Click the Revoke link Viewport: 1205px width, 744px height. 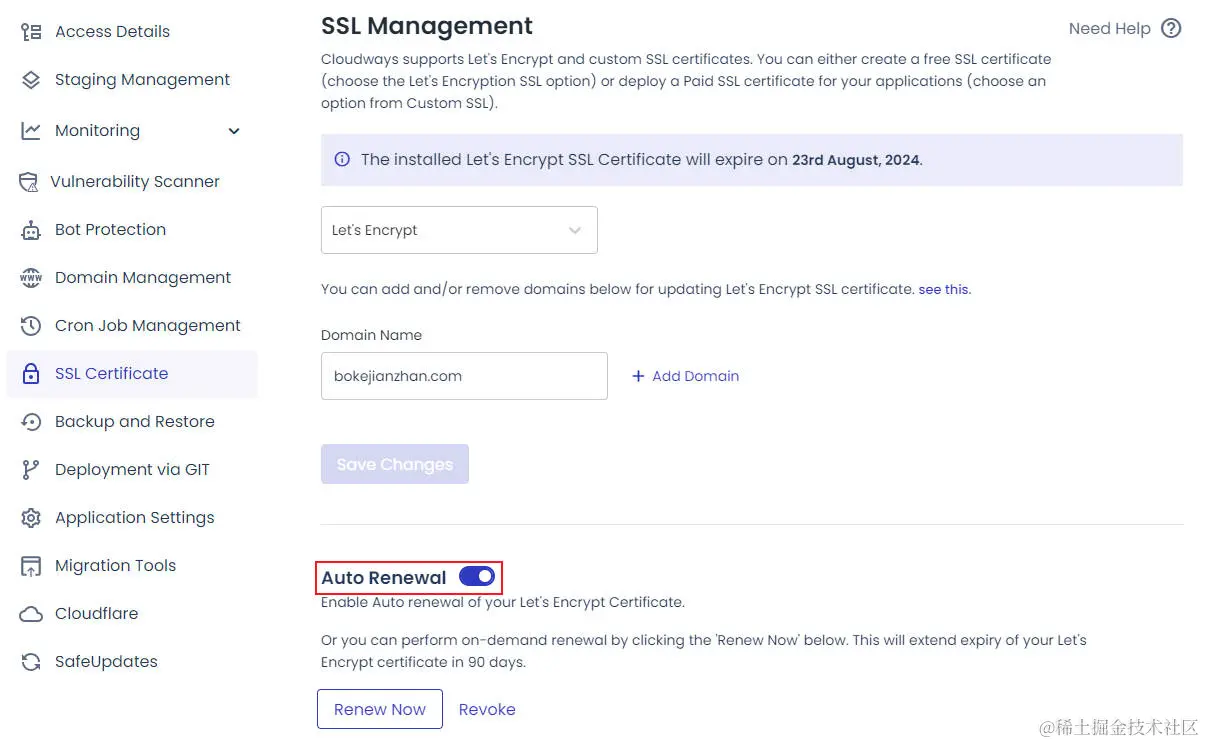487,709
